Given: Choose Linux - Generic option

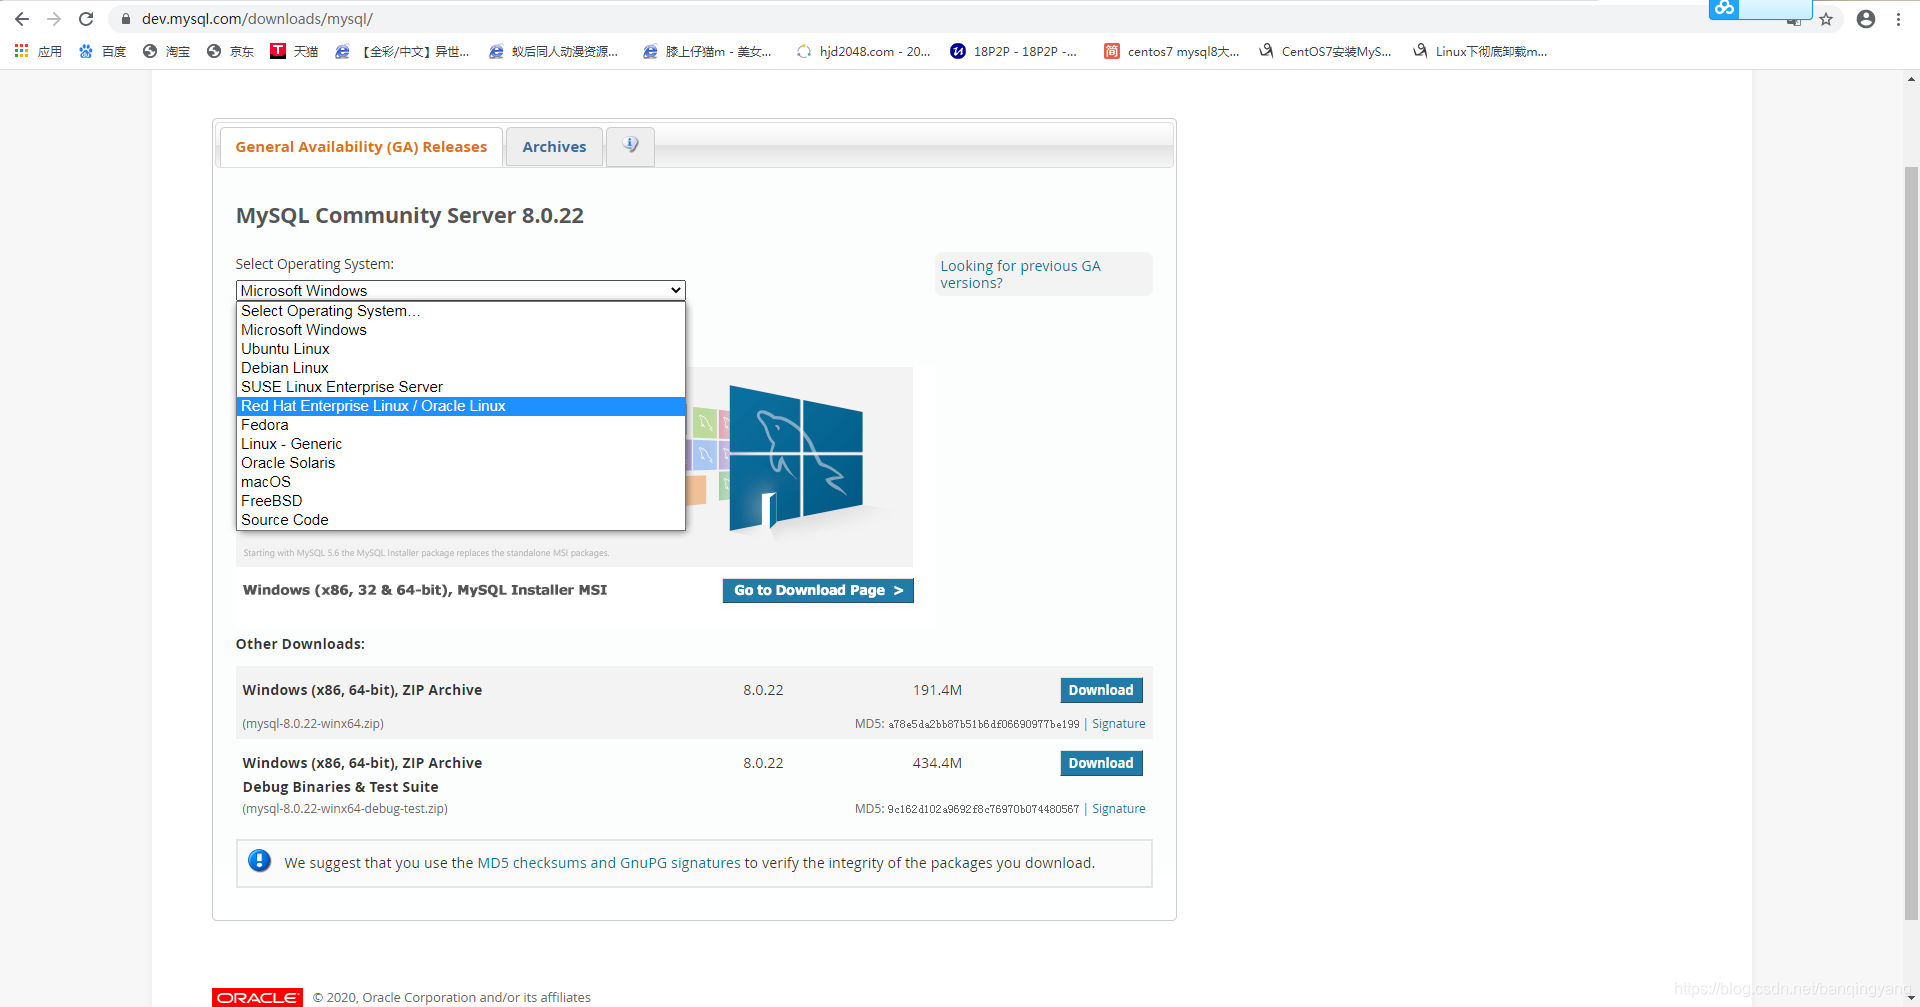Looking at the screenshot, I should 460,444.
